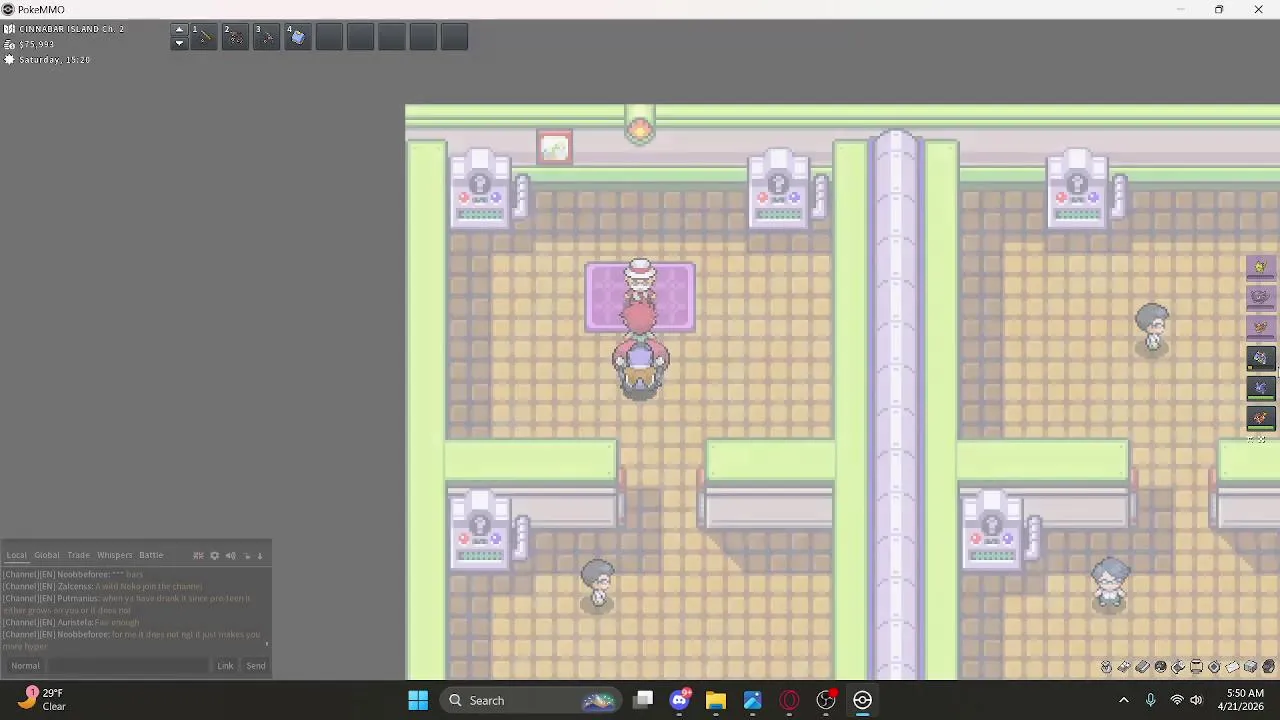The height and width of the screenshot is (720, 1280).
Task: Click the Putmanius chat message
Action: 127,604
